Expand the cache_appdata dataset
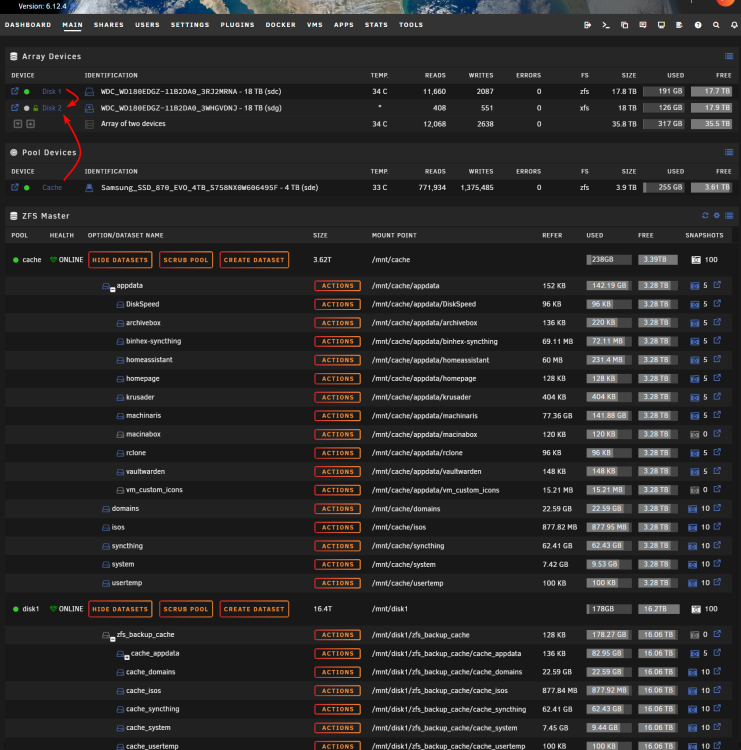The image size is (741, 750). [x=127, y=657]
